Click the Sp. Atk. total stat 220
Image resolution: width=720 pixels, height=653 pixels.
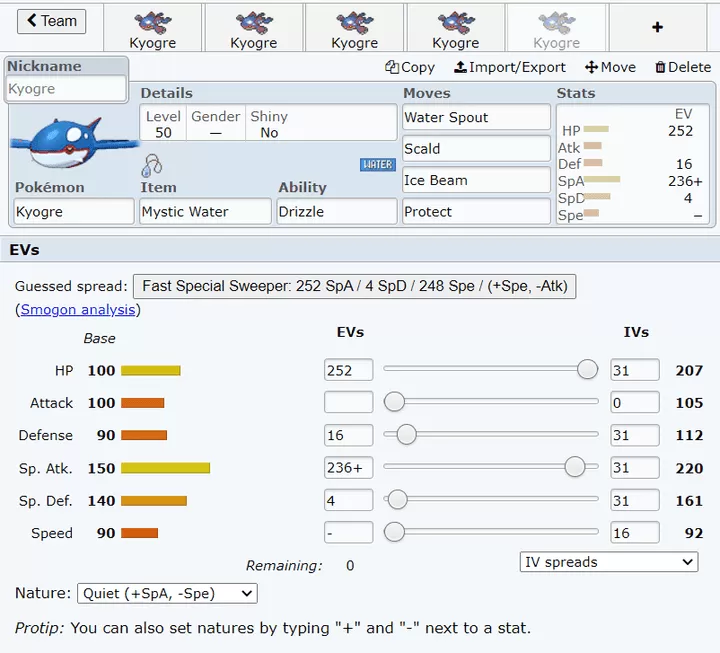pyautogui.click(x=689, y=468)
